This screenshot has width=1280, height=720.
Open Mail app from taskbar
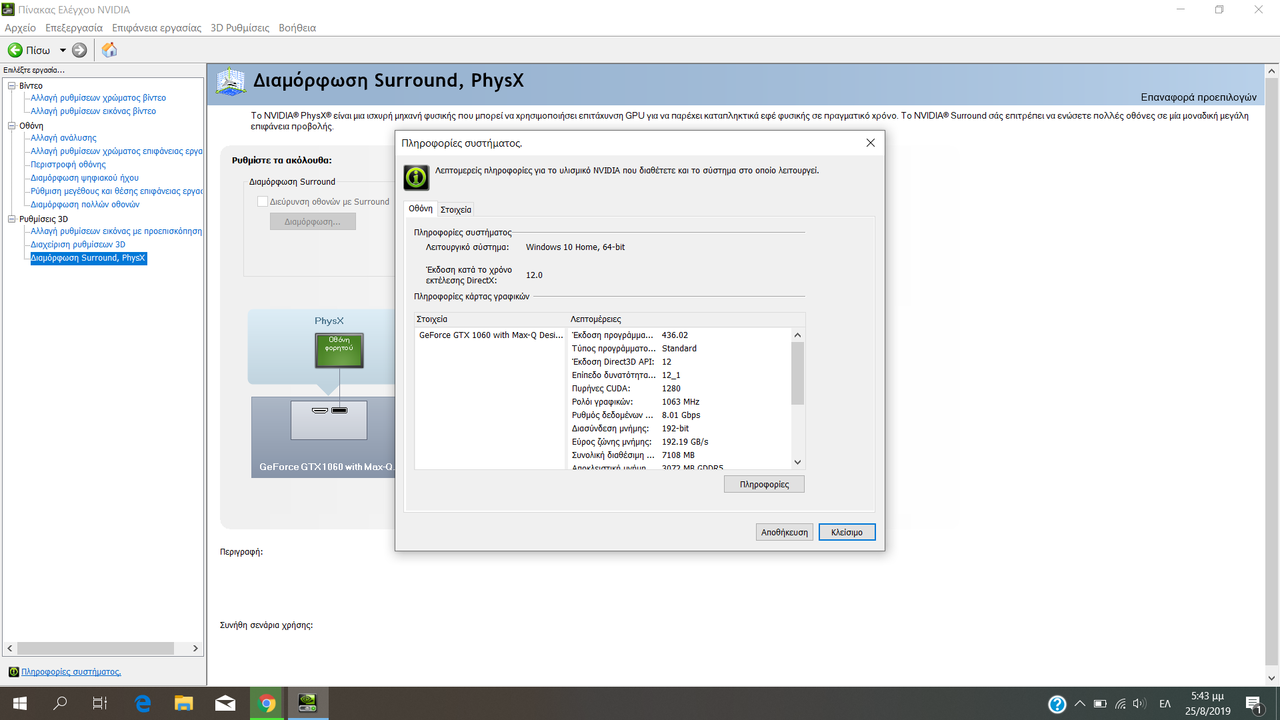pyautogui.click(x=225, y=704)
